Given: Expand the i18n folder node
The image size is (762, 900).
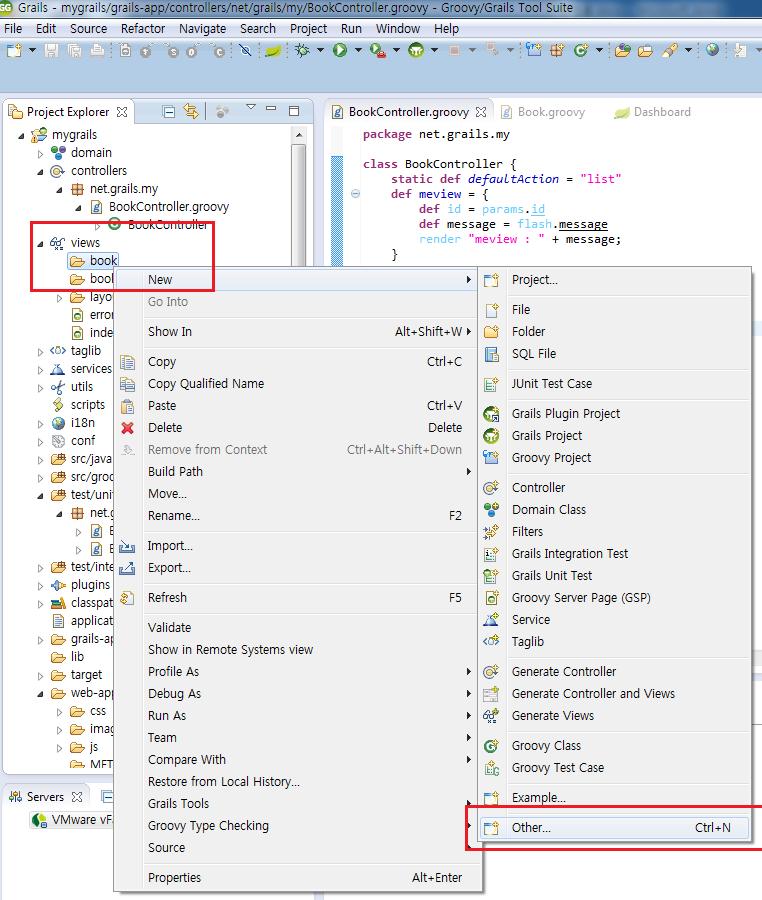Looking at the screenshot, I should coord(40,424).
